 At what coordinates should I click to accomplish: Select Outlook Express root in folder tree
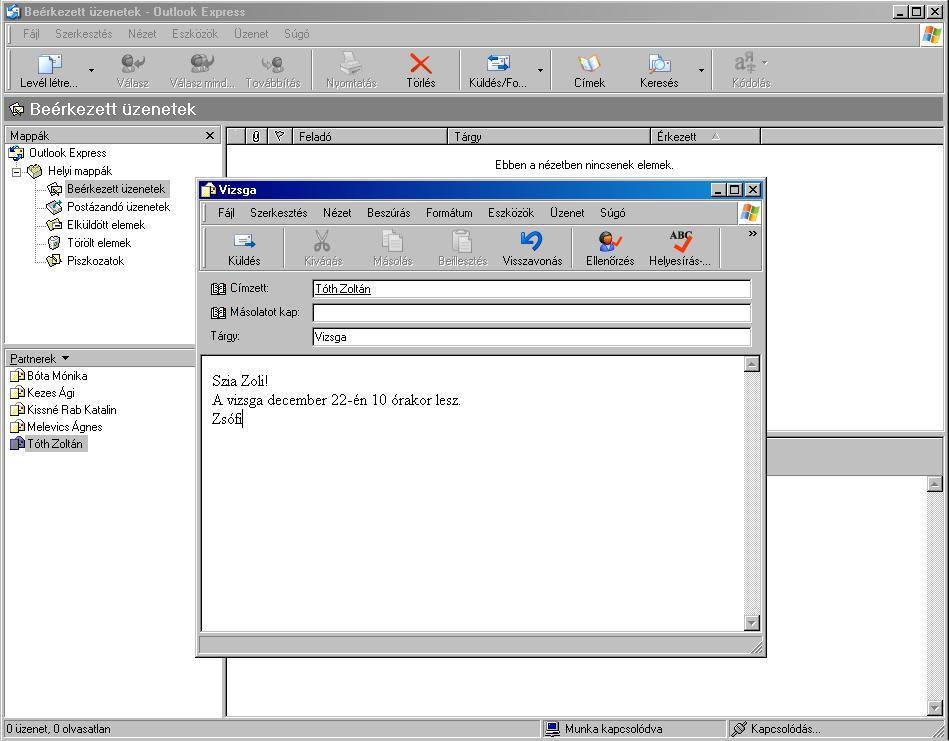[x=67, y=153]
